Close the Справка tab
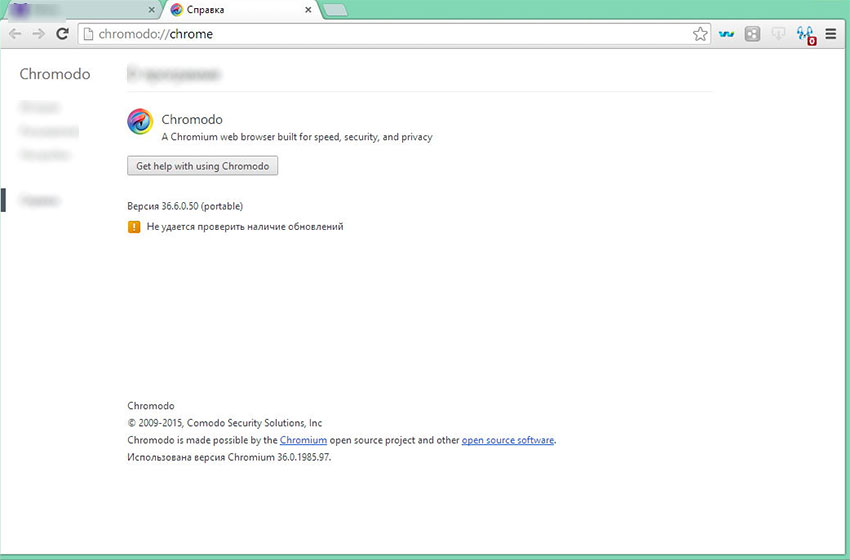The height and width of the screenshot is (560, 850). (x=308, y=10)
